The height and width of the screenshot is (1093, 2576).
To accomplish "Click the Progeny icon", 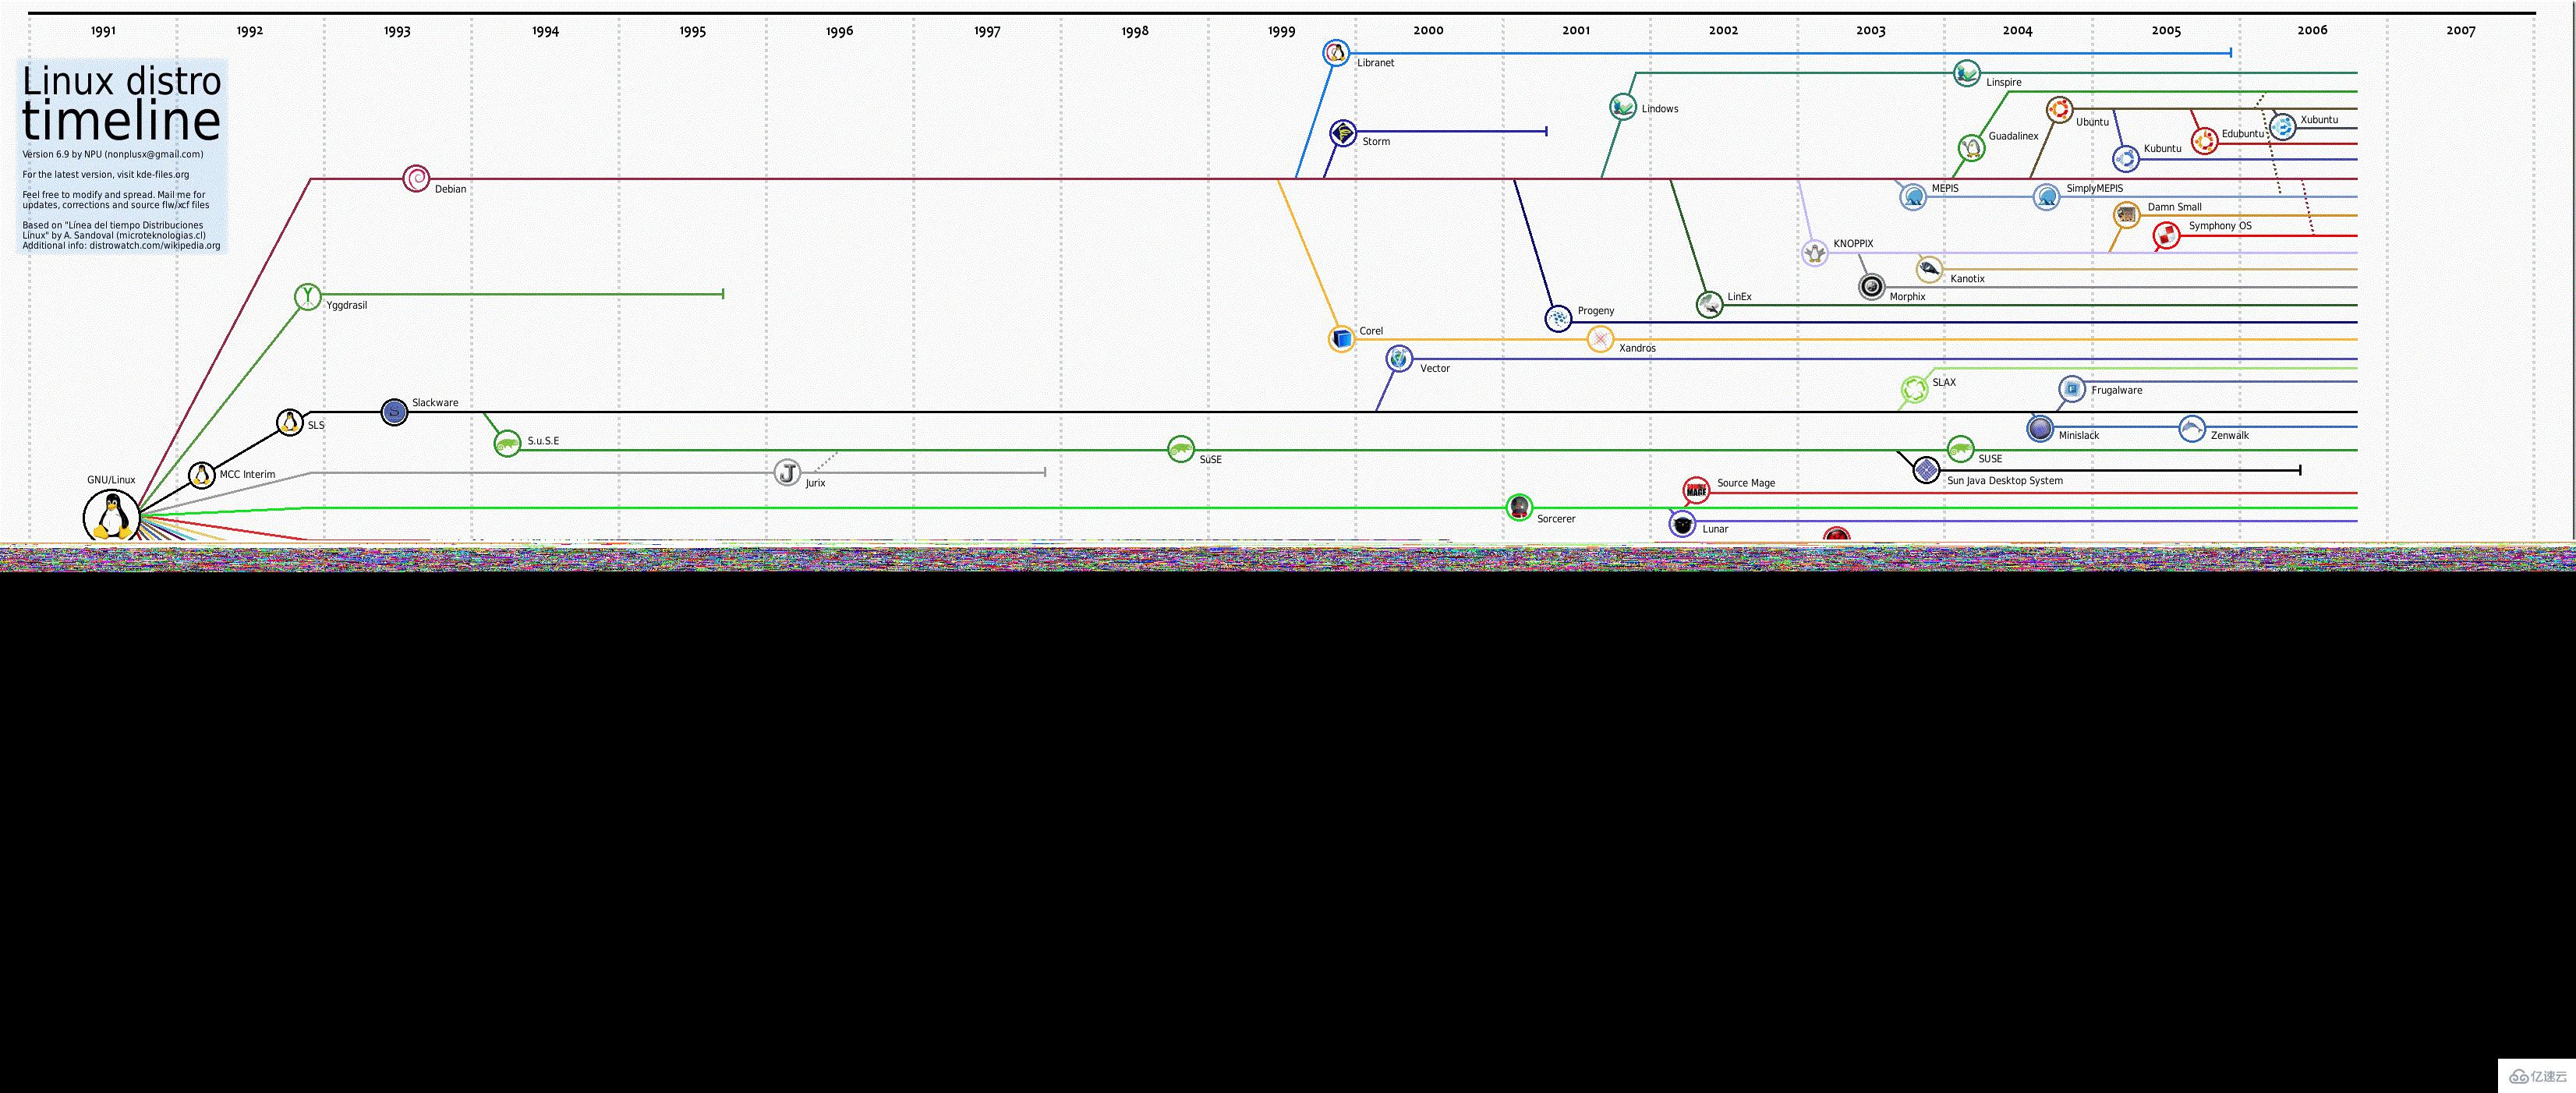I will coord(1558,319).
